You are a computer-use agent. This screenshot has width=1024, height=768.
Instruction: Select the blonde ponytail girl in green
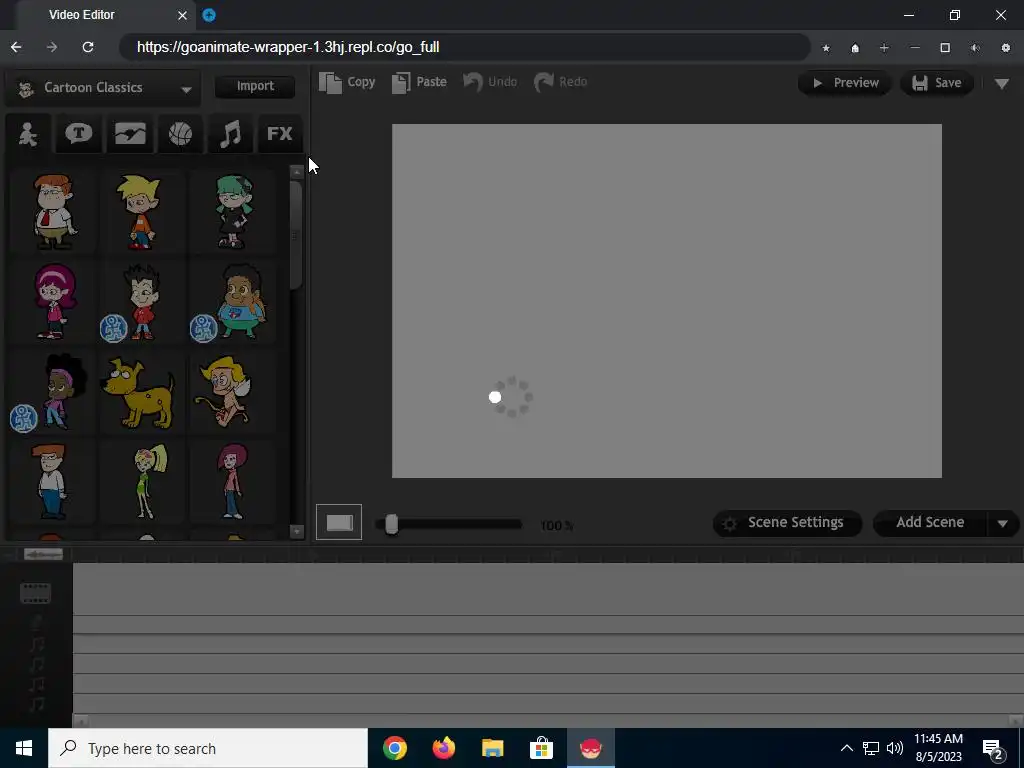pos(149,481)
